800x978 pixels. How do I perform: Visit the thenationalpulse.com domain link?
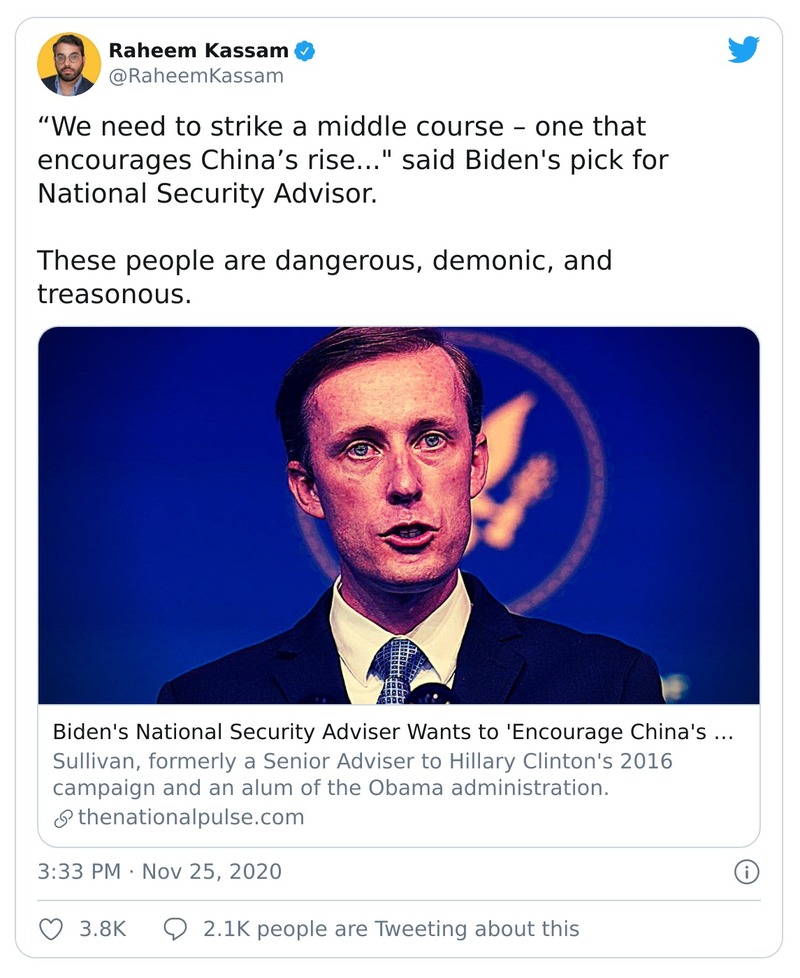[190, 817]
